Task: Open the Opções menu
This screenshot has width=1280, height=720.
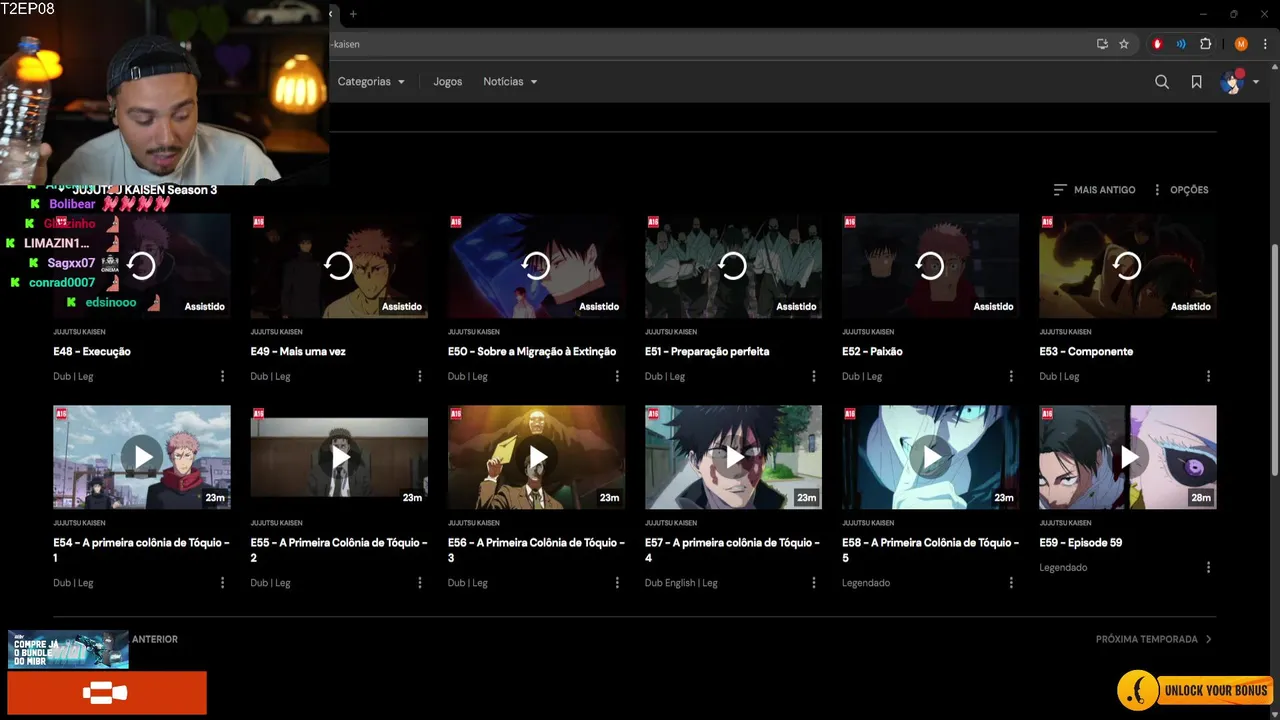Action: point(1180,190)
